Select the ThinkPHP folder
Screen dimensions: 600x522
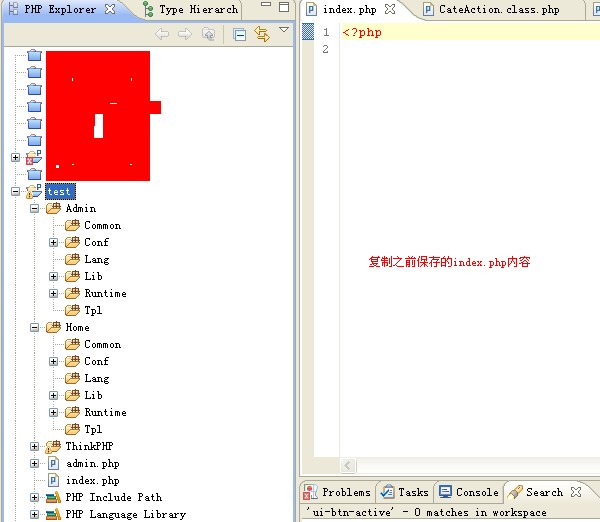point(89,446)
